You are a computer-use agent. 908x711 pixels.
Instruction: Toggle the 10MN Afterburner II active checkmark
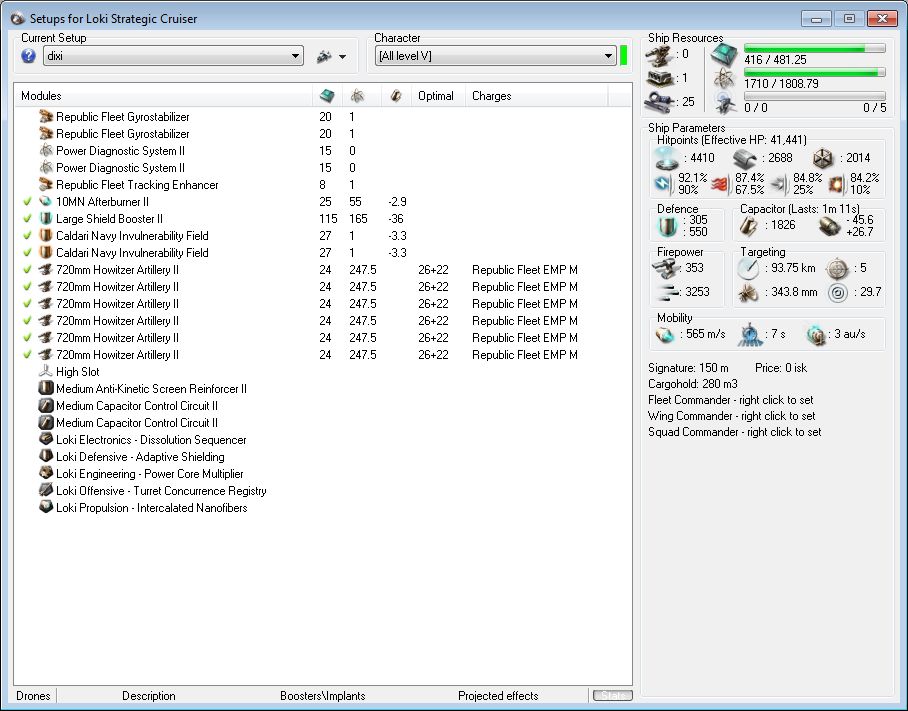(x=27, y=202)
